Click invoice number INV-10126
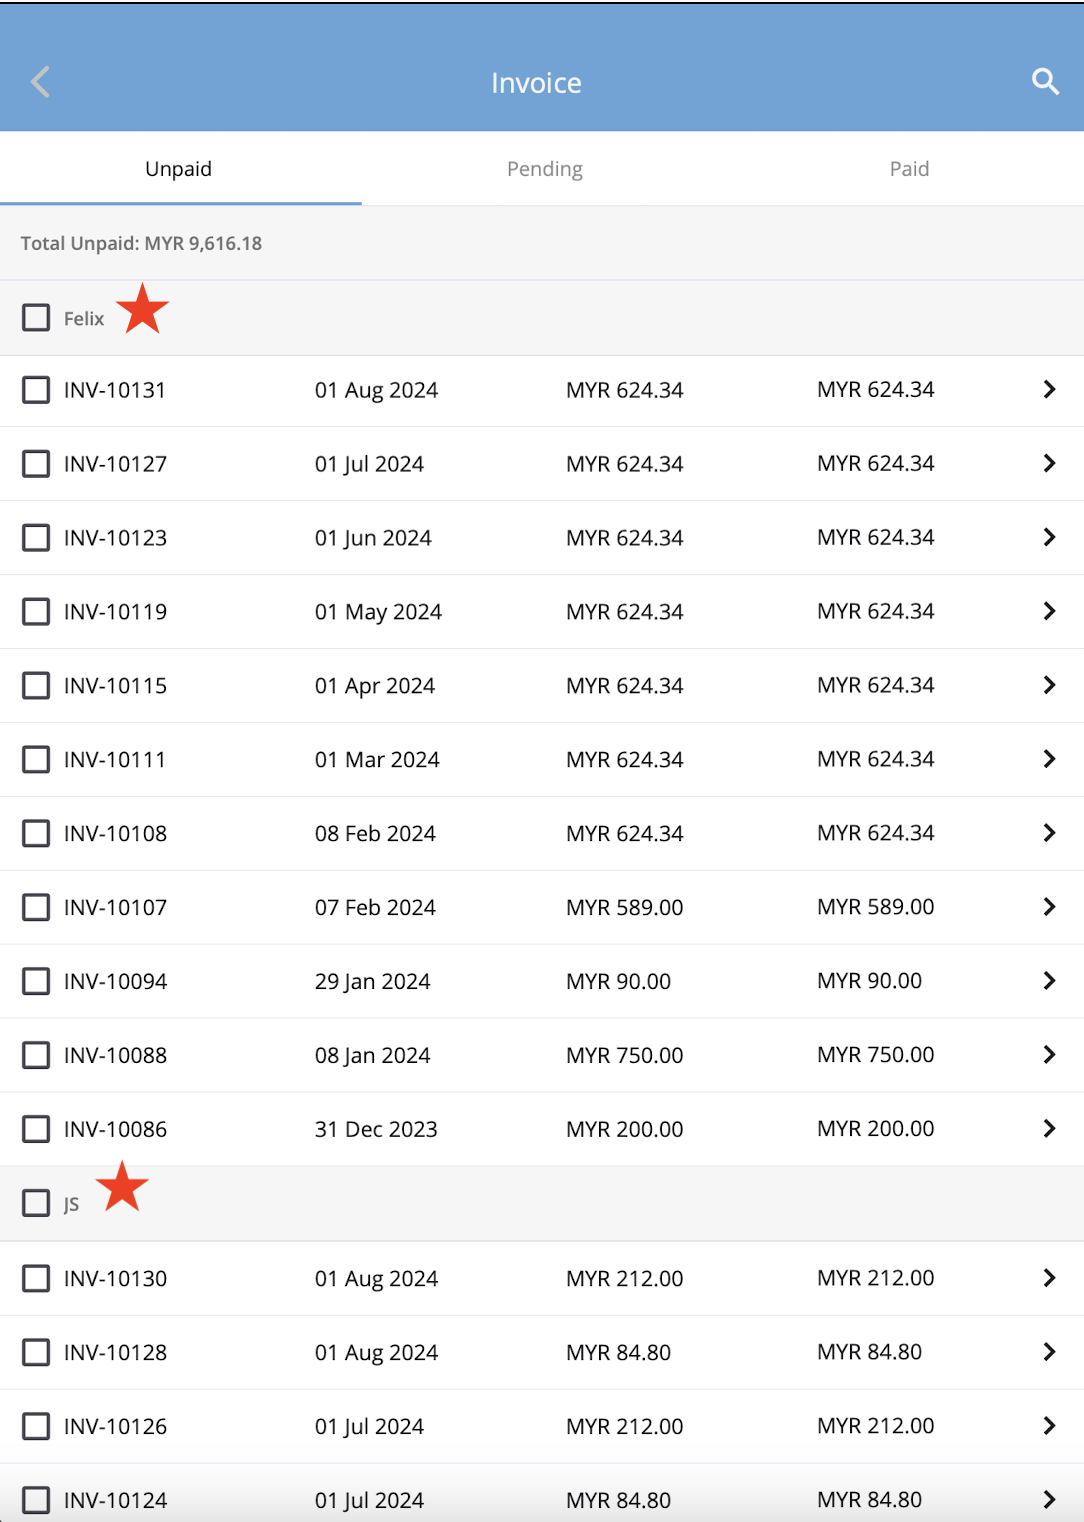The image size is (1084, 1522). (x=115, y=1427)
